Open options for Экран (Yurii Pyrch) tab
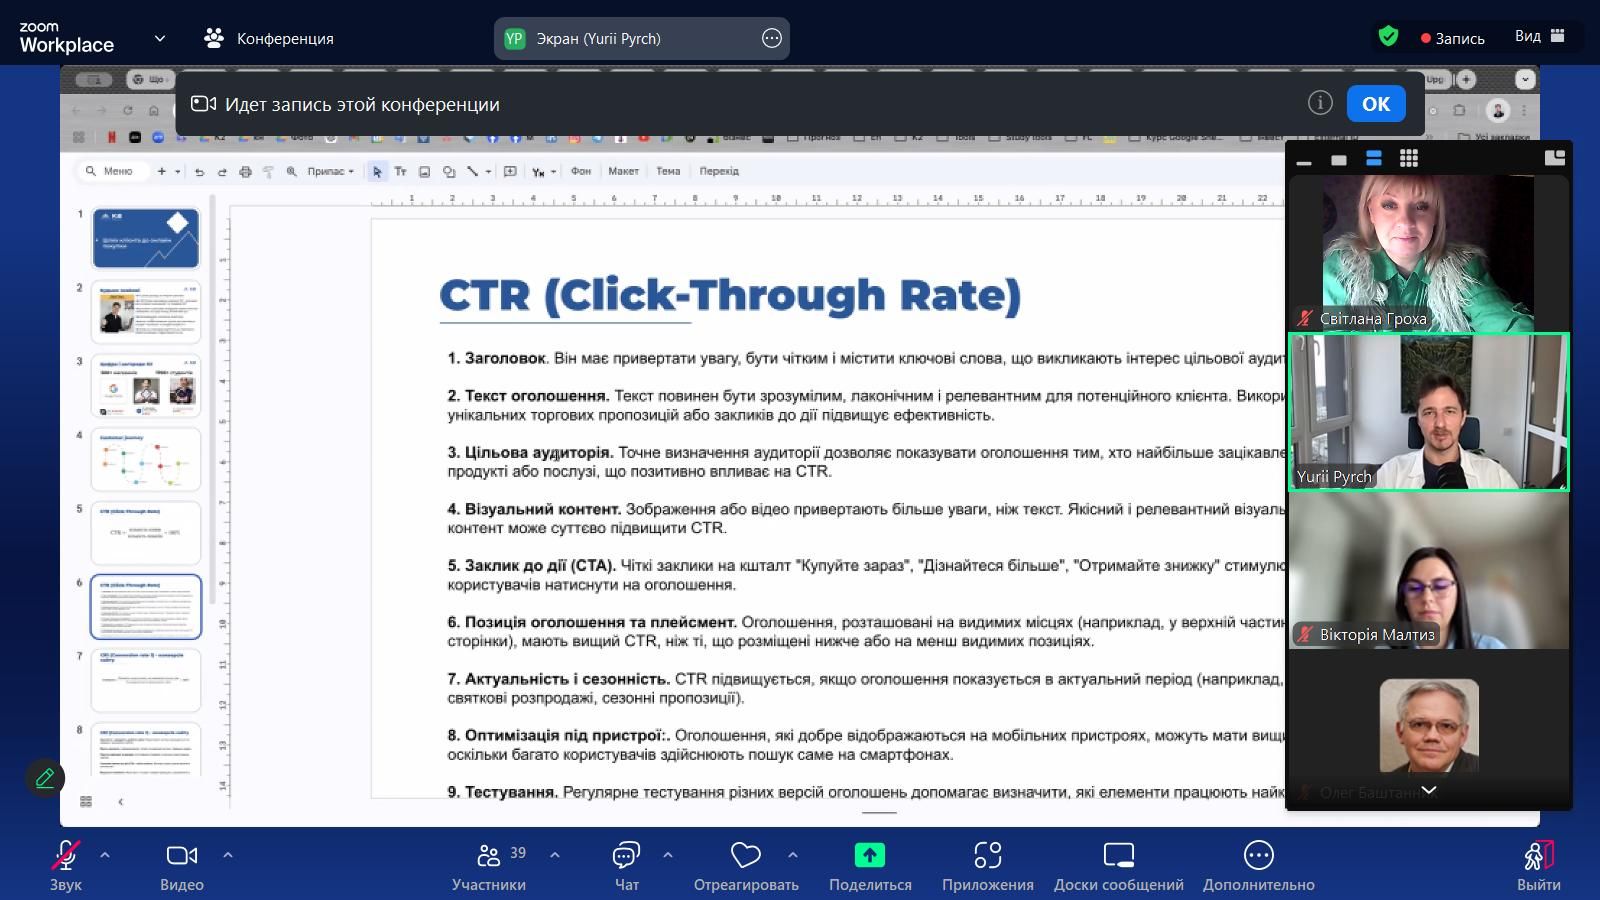1600x900 pixels. [772, 38]
